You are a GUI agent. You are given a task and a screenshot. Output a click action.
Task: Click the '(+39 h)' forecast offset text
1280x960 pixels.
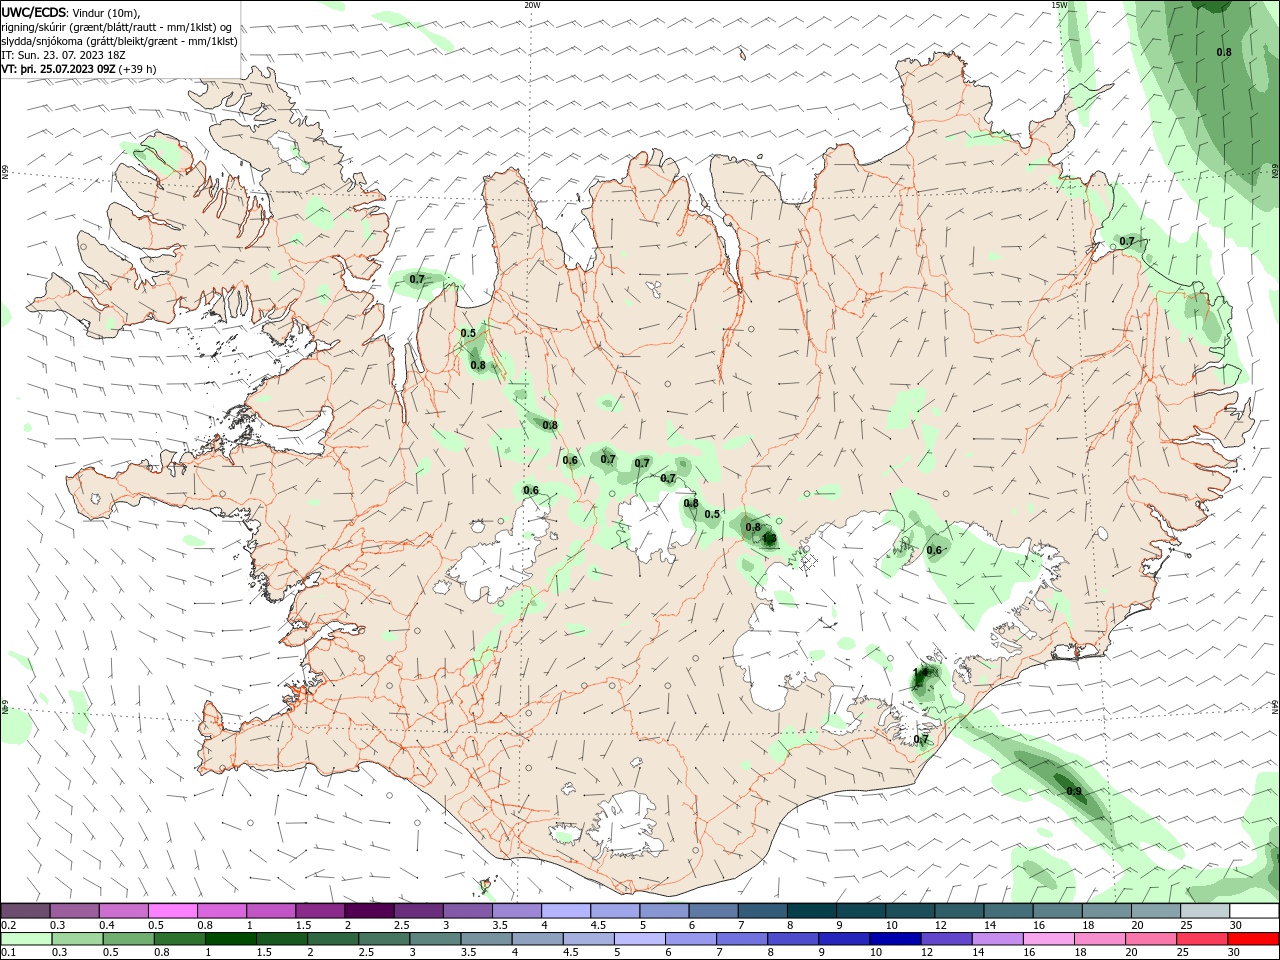(137, 69)
